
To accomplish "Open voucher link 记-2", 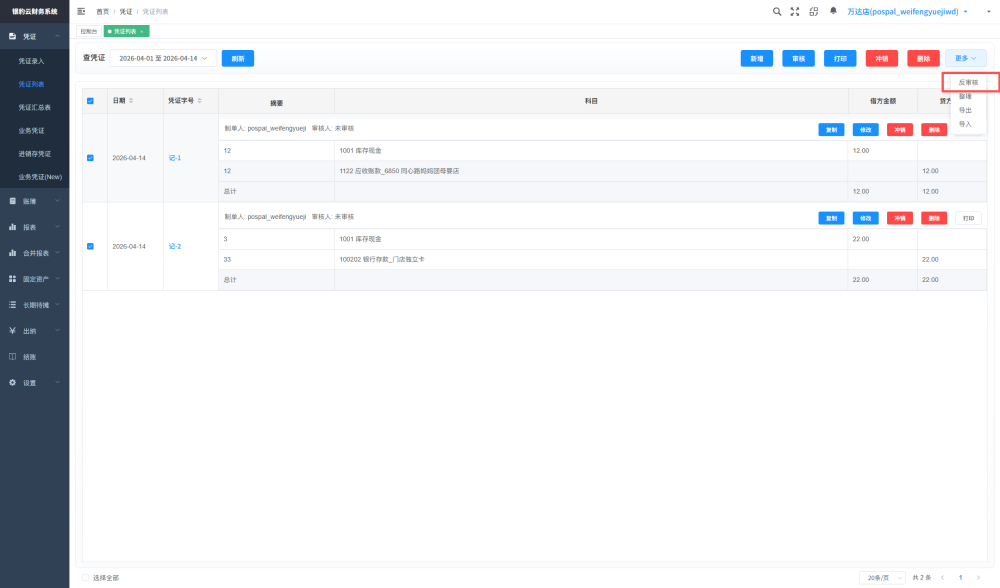I will [x=175, y=246].
